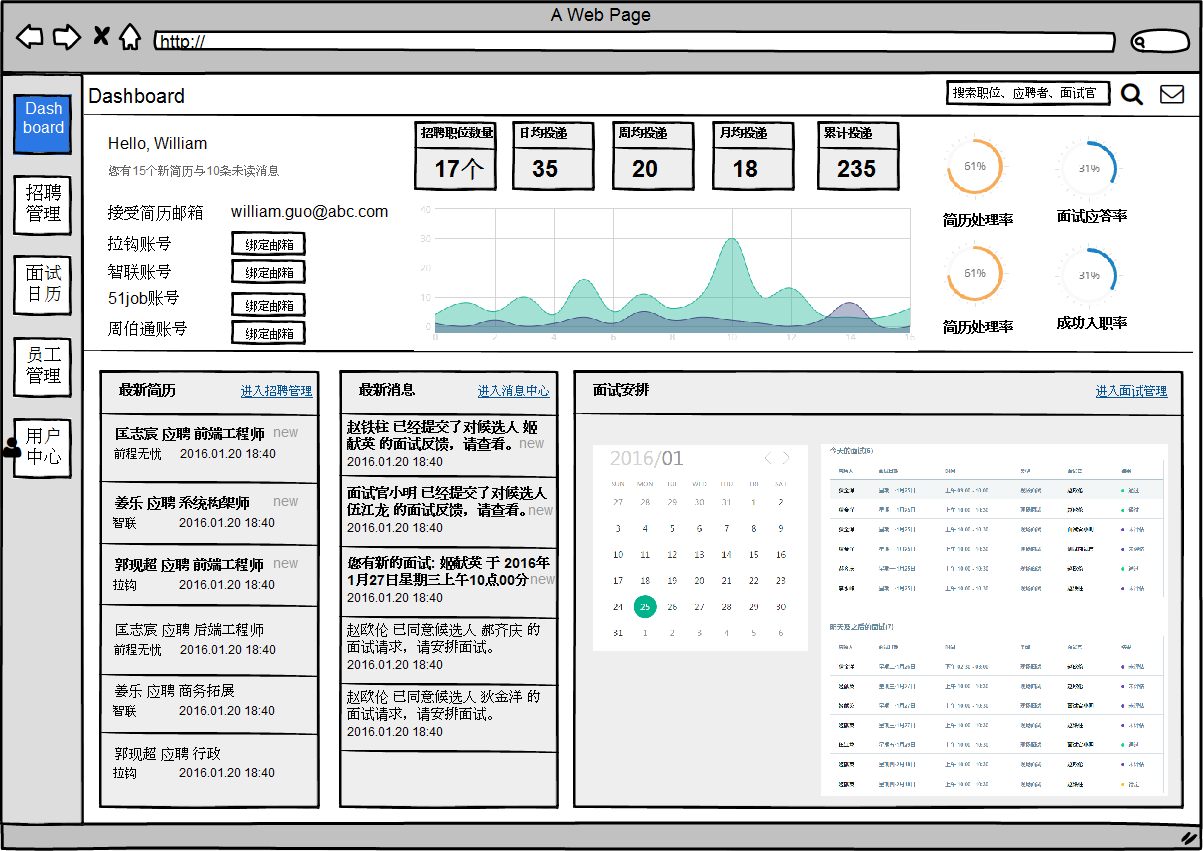Open the 招聘管理 sidebar tab
Screen dimensions: 1203x851
click(43, 204)
